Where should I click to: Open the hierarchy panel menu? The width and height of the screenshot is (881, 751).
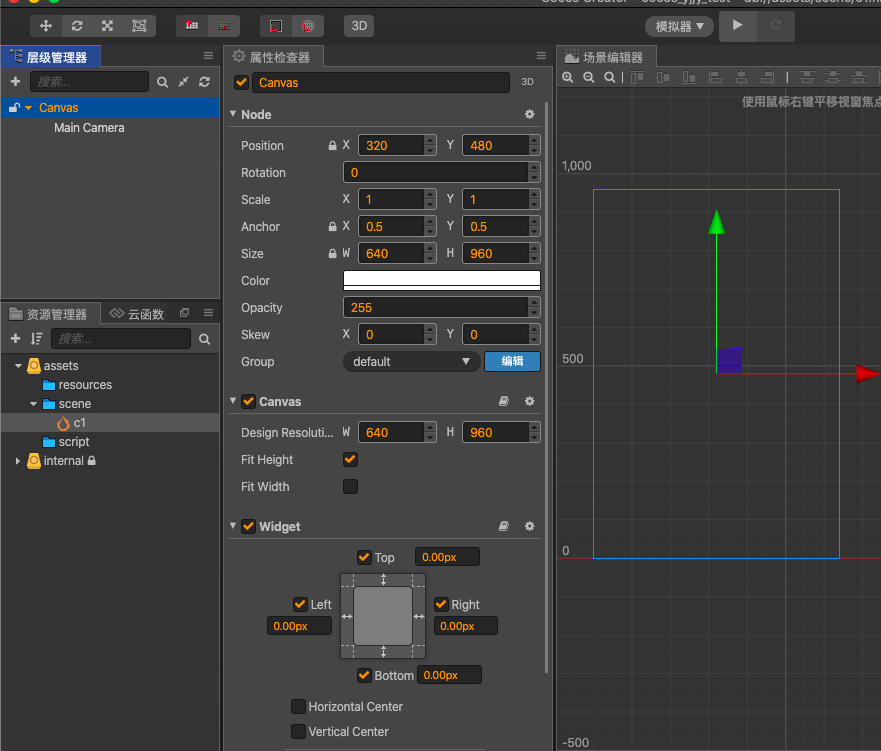click(208, 56)
